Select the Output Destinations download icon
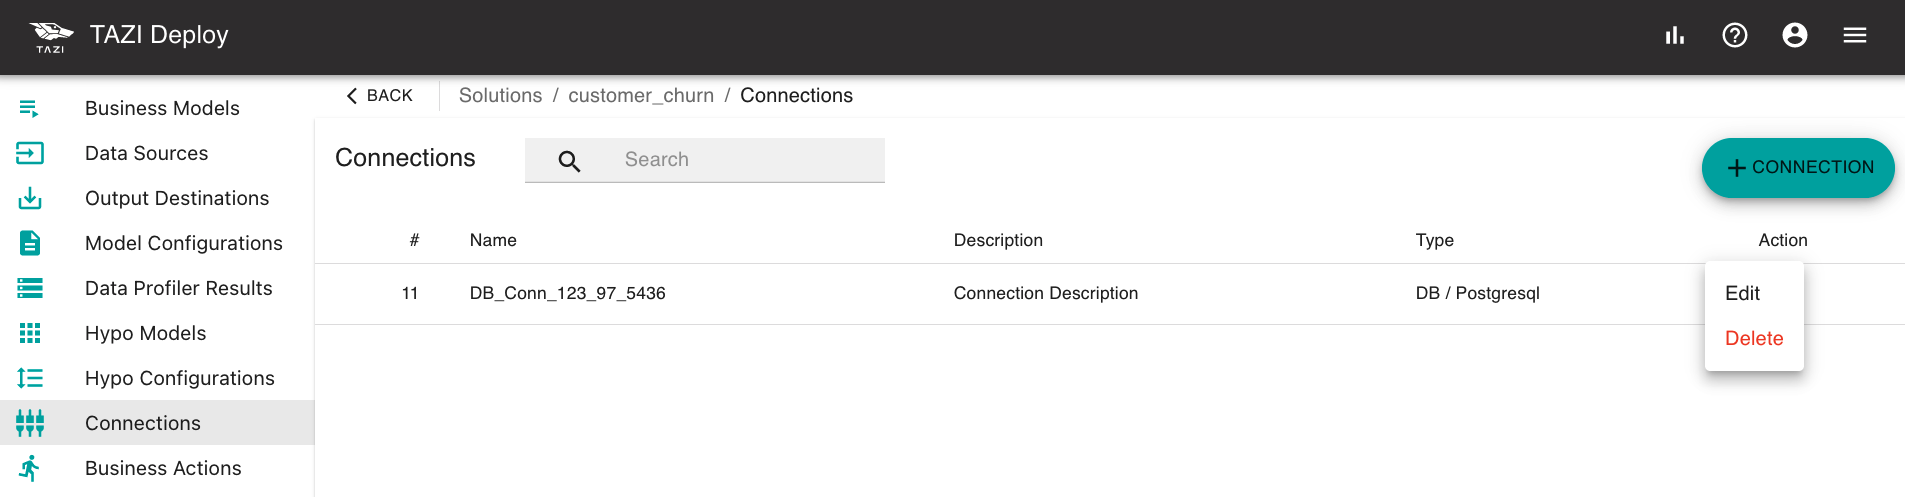 coord(30,198)
